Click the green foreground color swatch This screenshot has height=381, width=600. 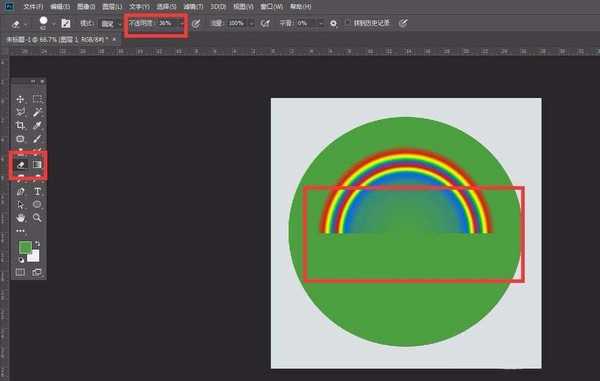click(x=25, y=247)
